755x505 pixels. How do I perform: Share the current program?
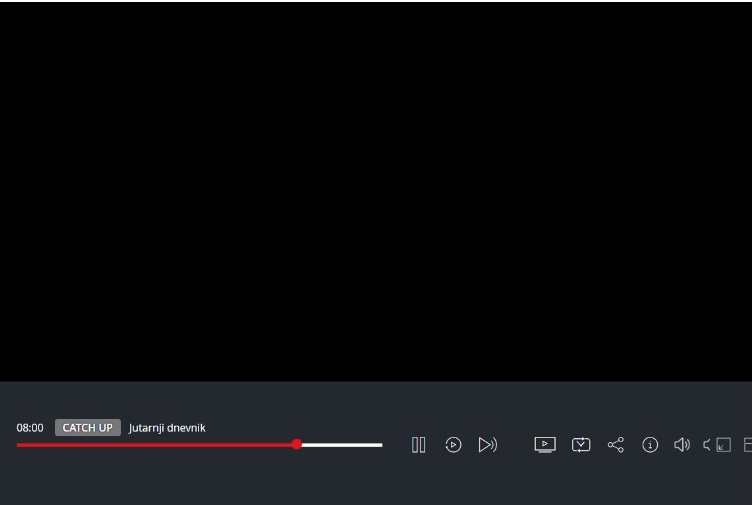coord(616,445)
